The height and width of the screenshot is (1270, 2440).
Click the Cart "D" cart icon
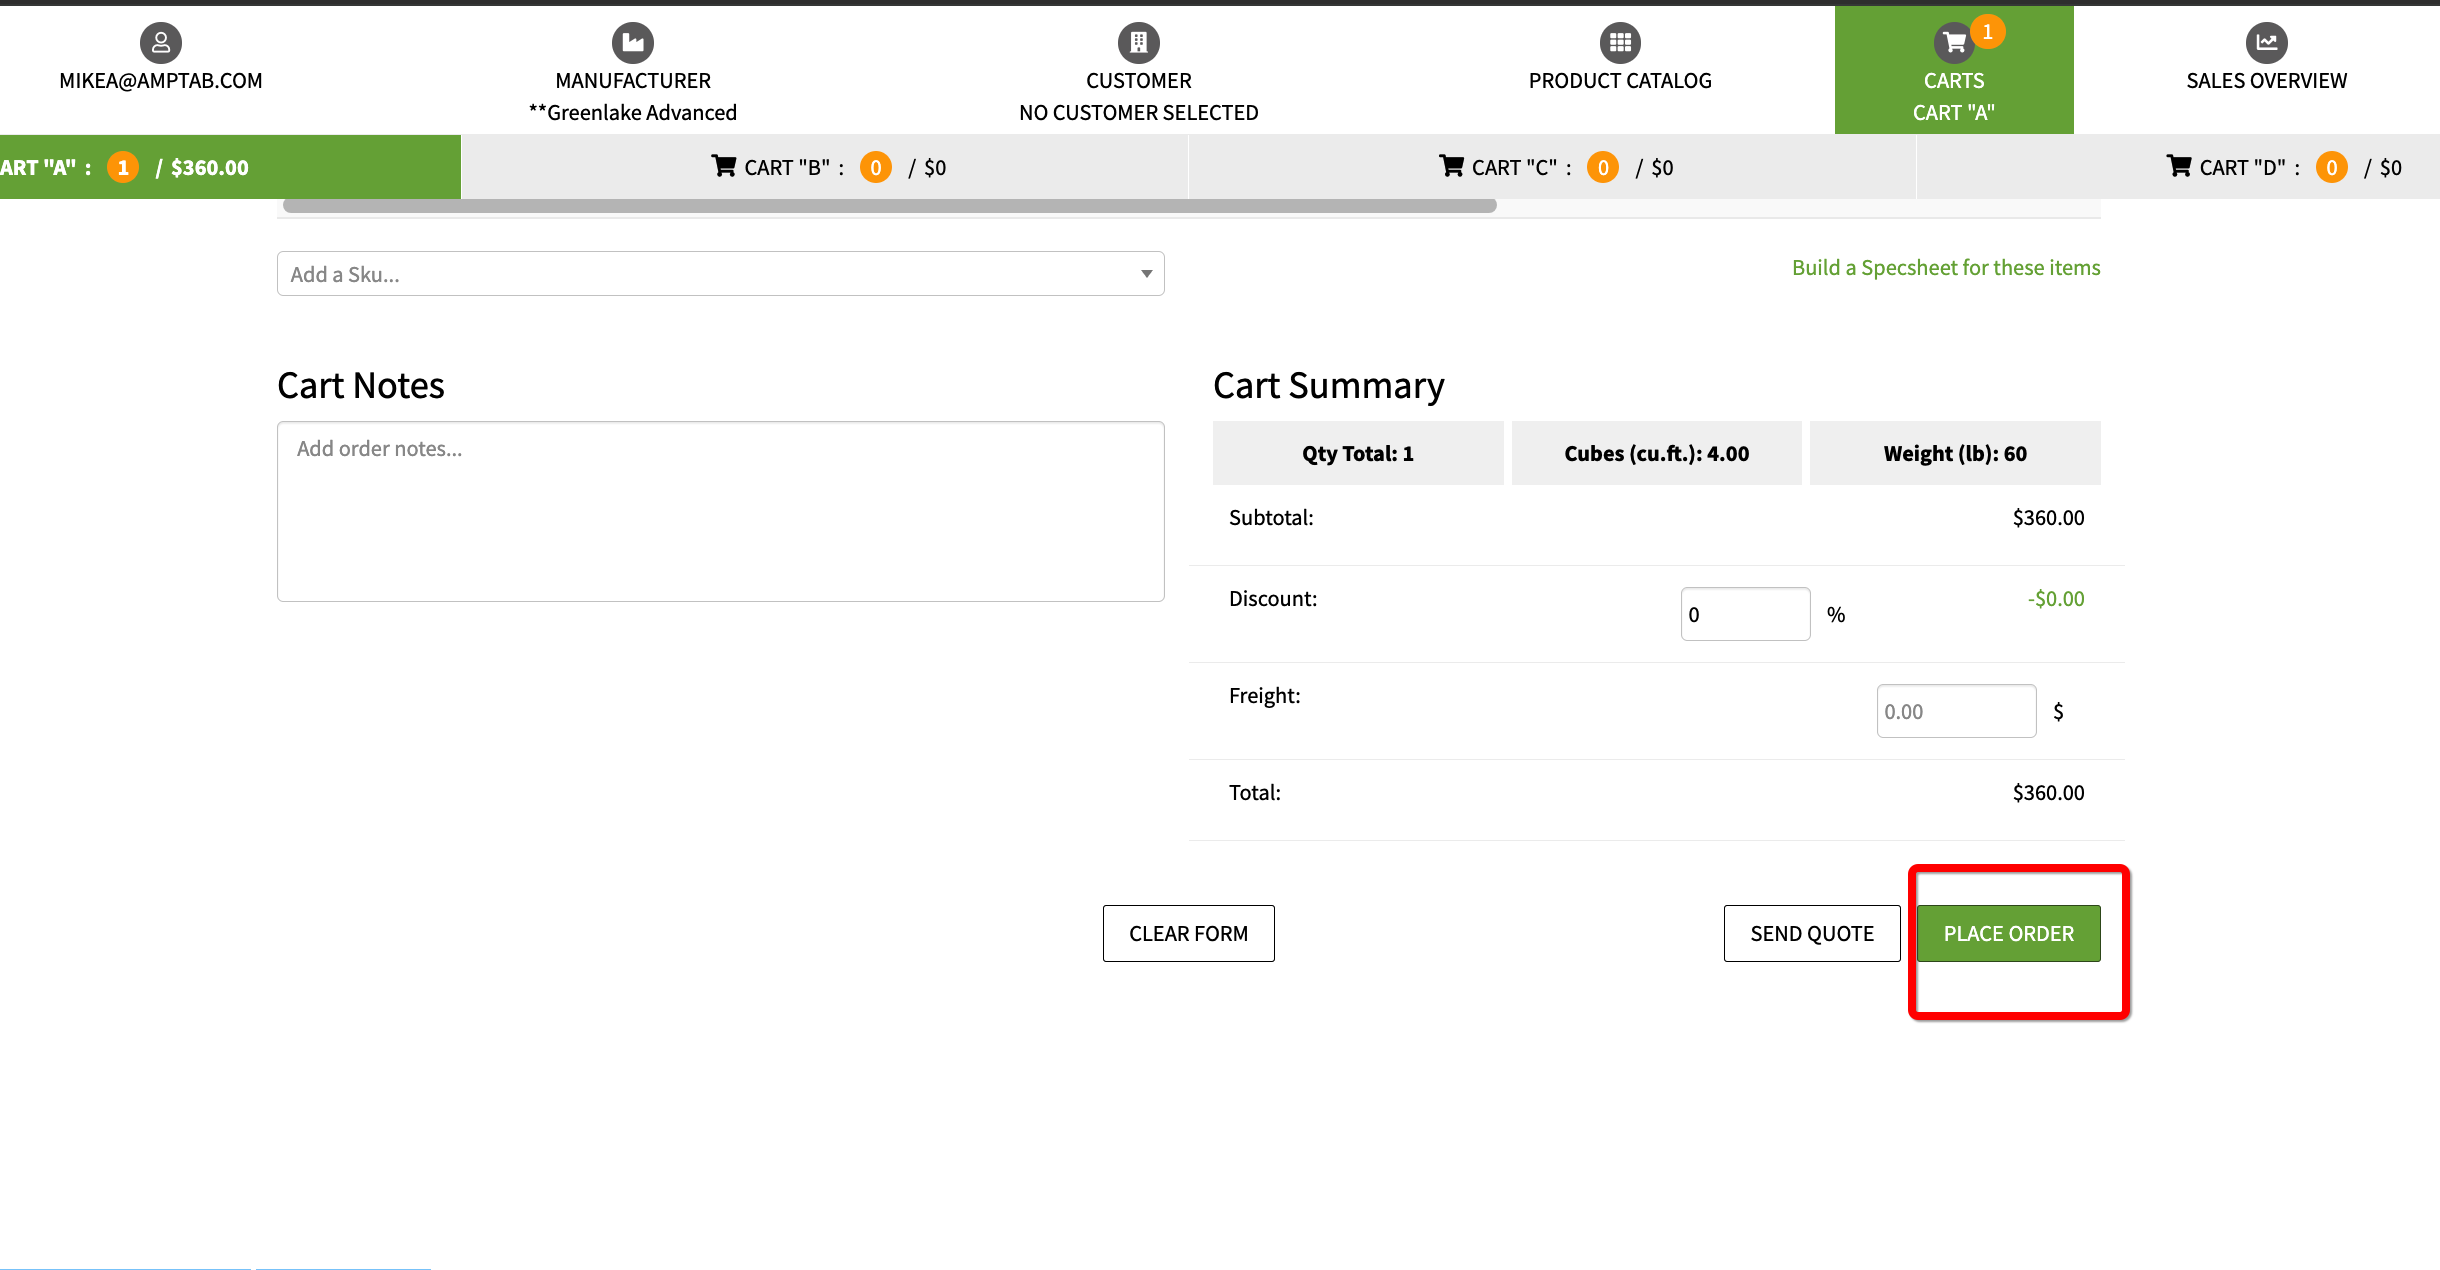coord(2179,166)
